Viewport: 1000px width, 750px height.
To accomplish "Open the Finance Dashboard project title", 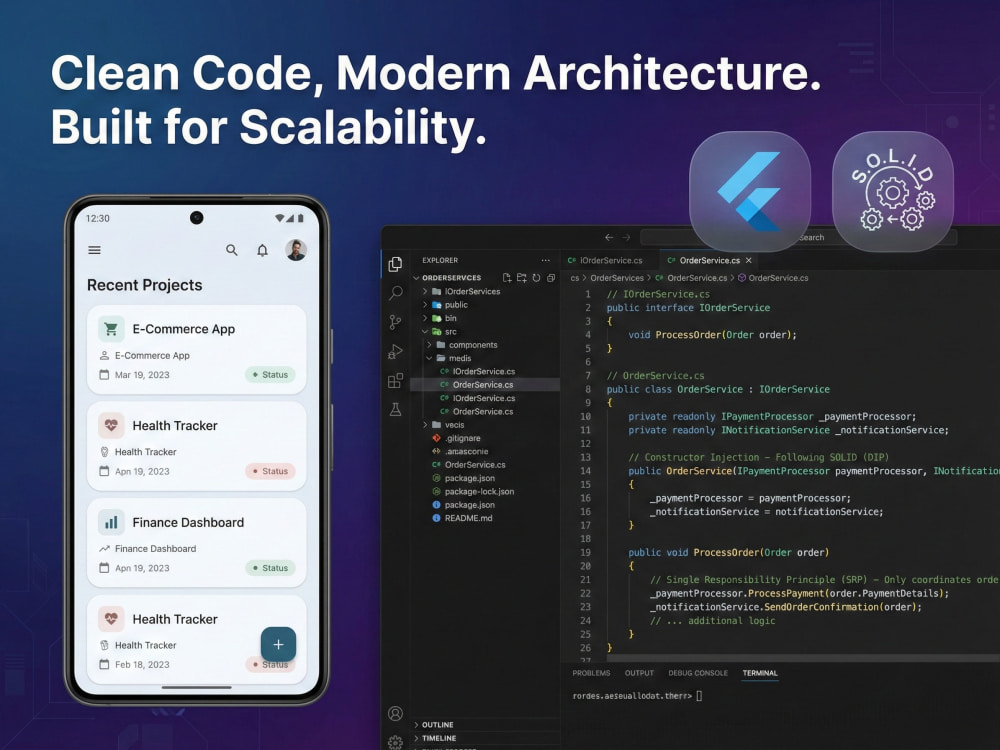I will tap(188, 522).
